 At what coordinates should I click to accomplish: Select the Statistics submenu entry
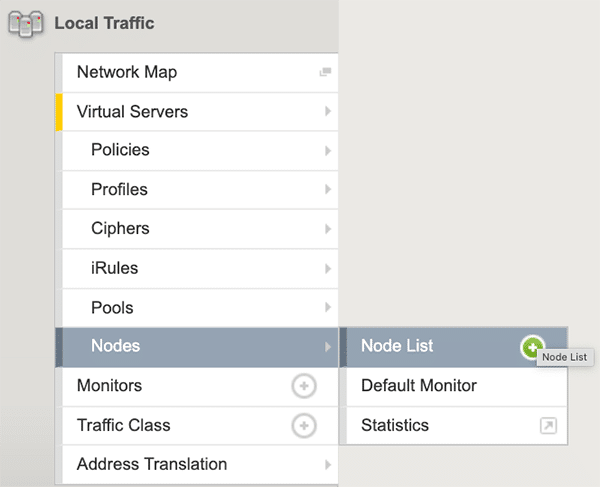395,426
